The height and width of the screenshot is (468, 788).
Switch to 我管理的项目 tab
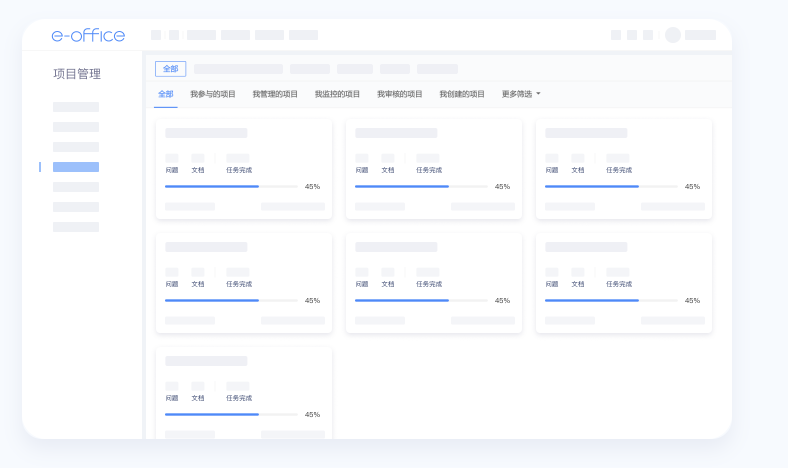point(275,94)
